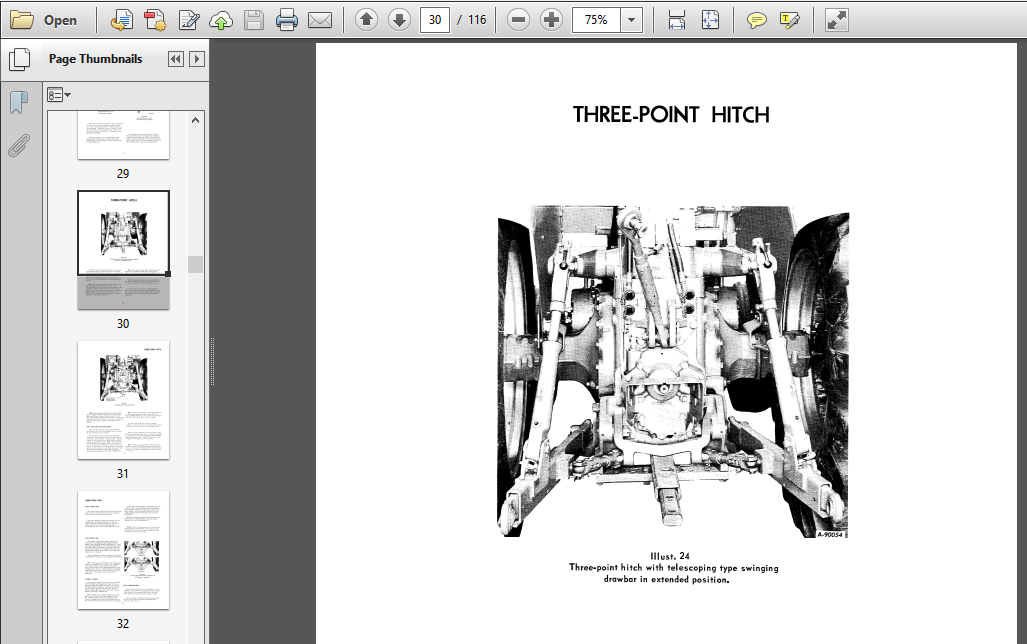The image size is (1027, 644).
Task: Select page 32 thumbnail
Action: 123,550
